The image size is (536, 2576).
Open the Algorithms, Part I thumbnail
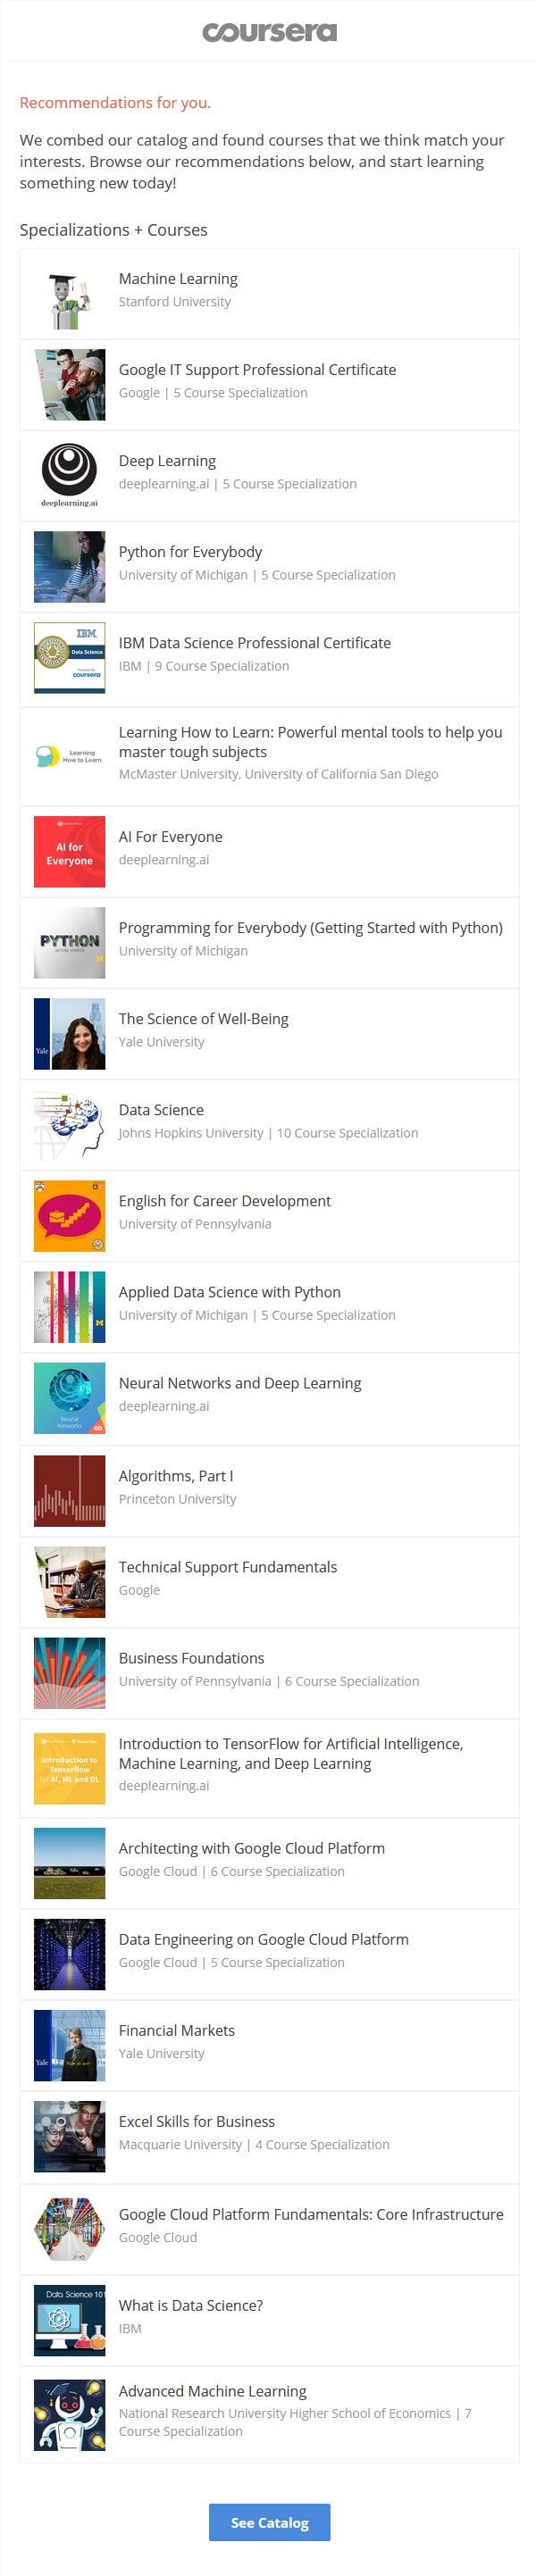[69, 1491]
